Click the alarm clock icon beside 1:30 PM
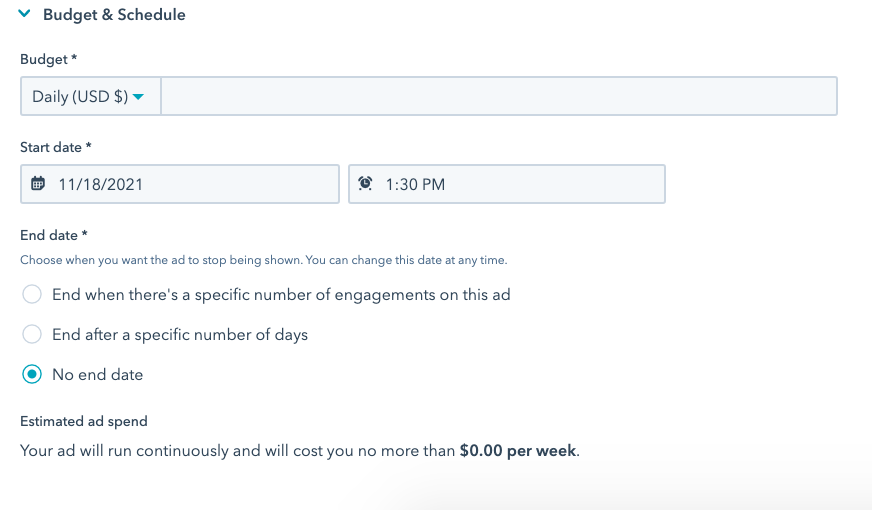The width and height of the screenshot is (872, 510). 365,184
